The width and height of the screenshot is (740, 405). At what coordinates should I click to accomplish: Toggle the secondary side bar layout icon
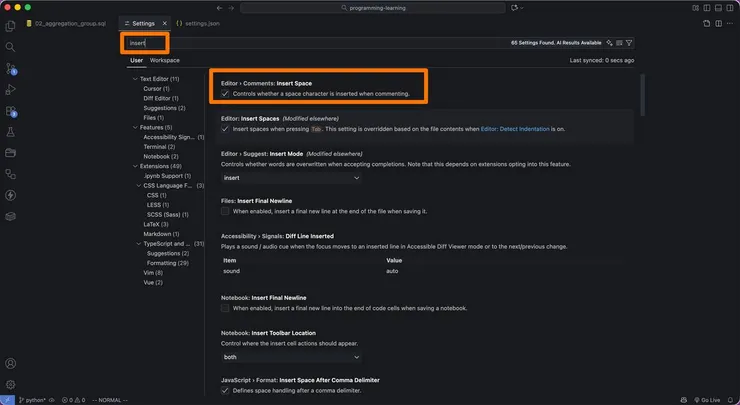[x=730, y=8]
